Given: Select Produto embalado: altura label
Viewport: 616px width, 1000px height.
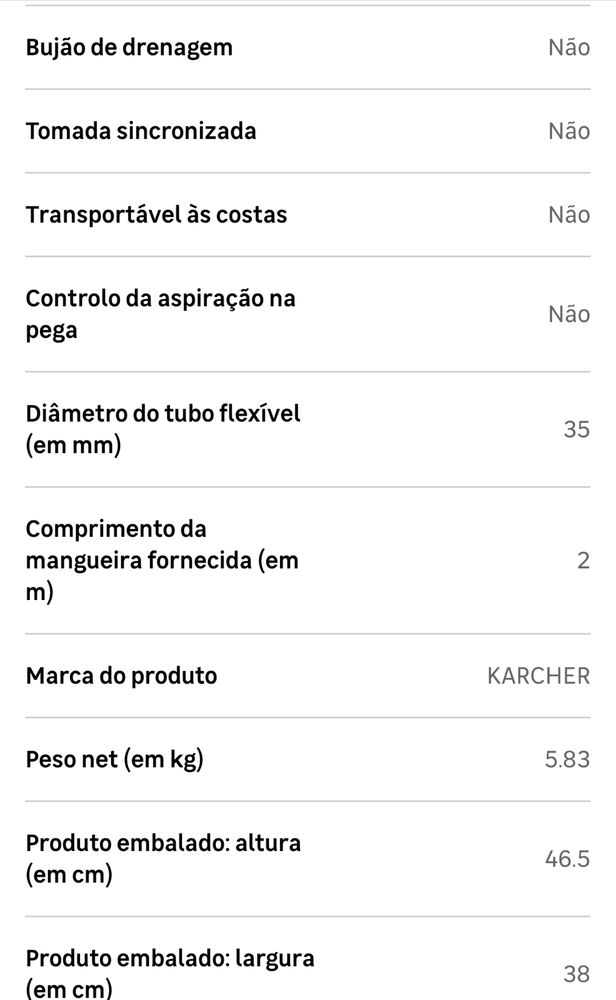Looking at the screenshot, I should coord(163,859).
